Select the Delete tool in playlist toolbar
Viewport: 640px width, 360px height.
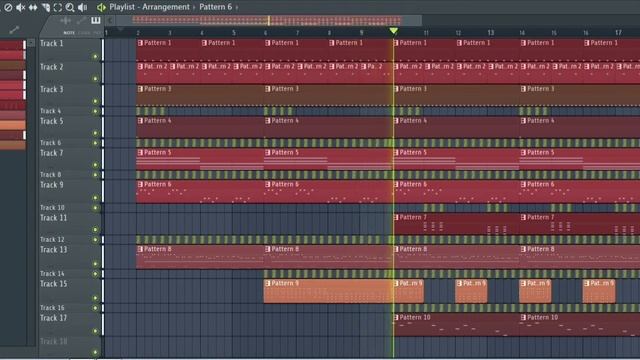click(x=8, y=7)
